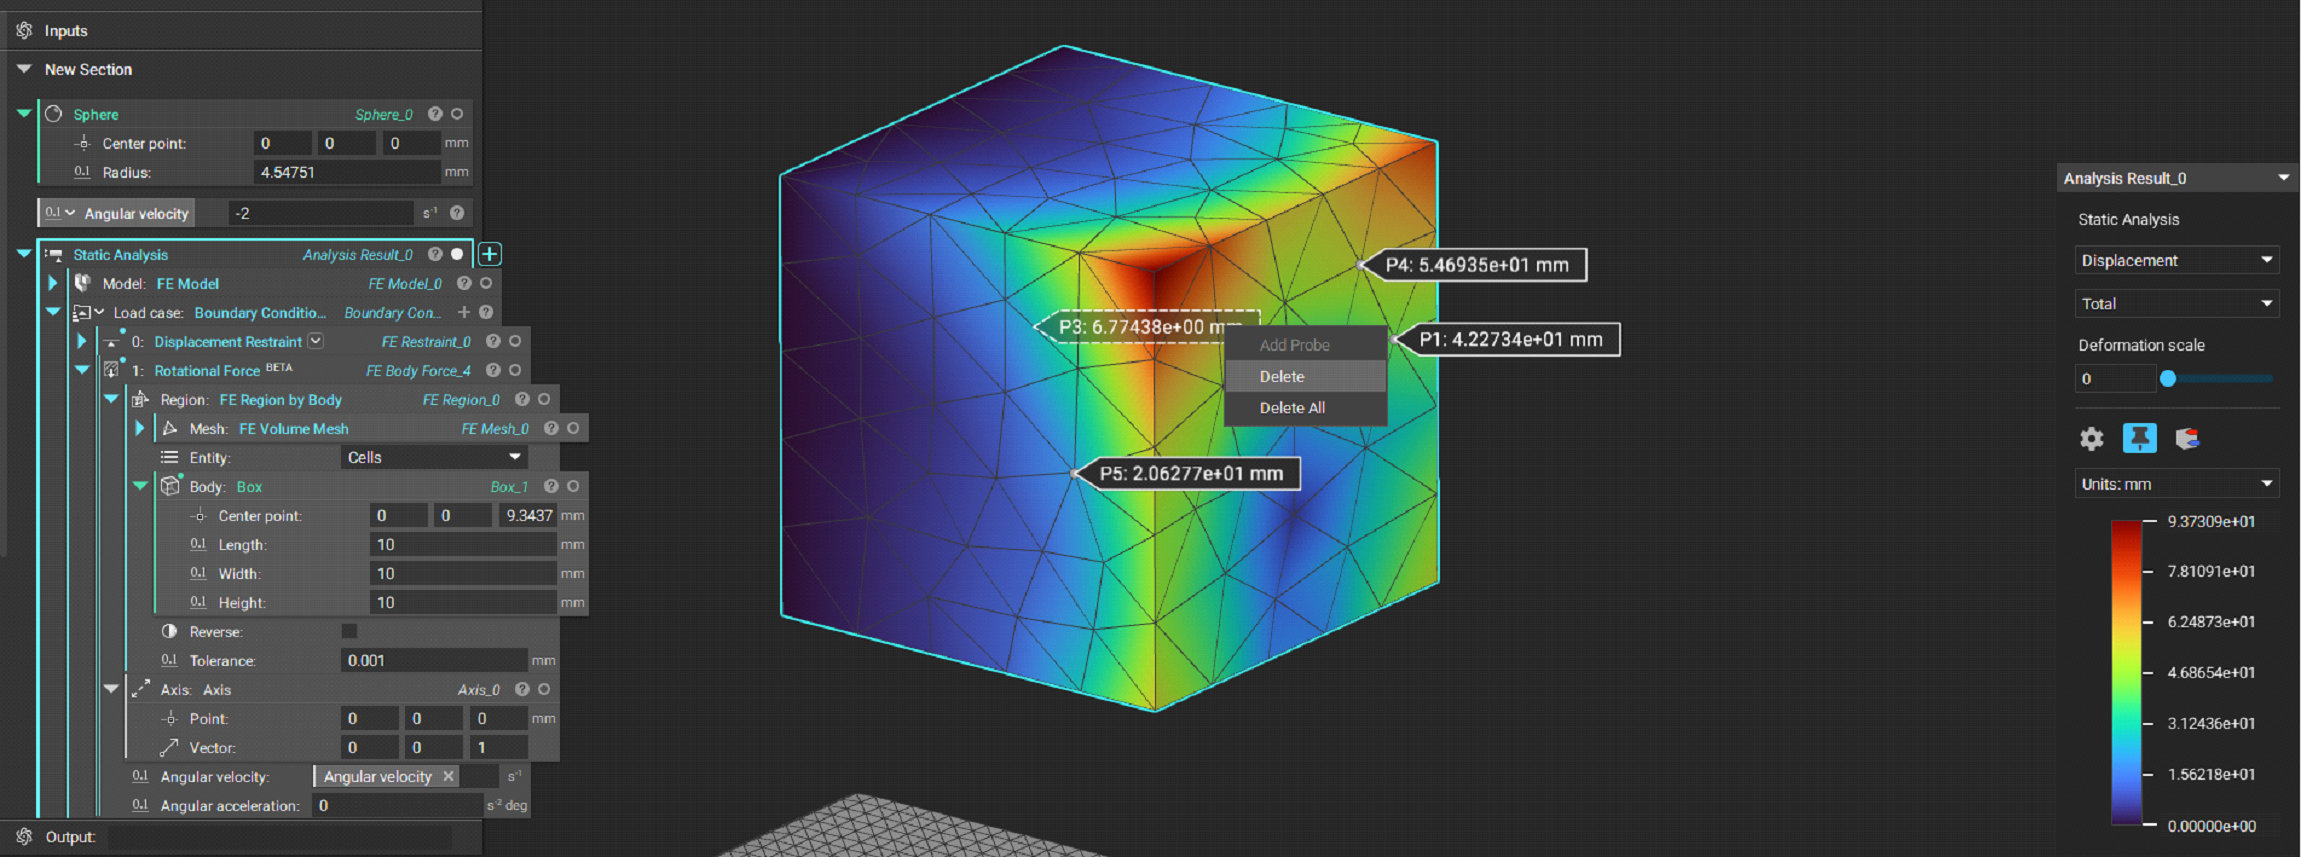Toggle visibility circle for FE Restraint_0

515,341
